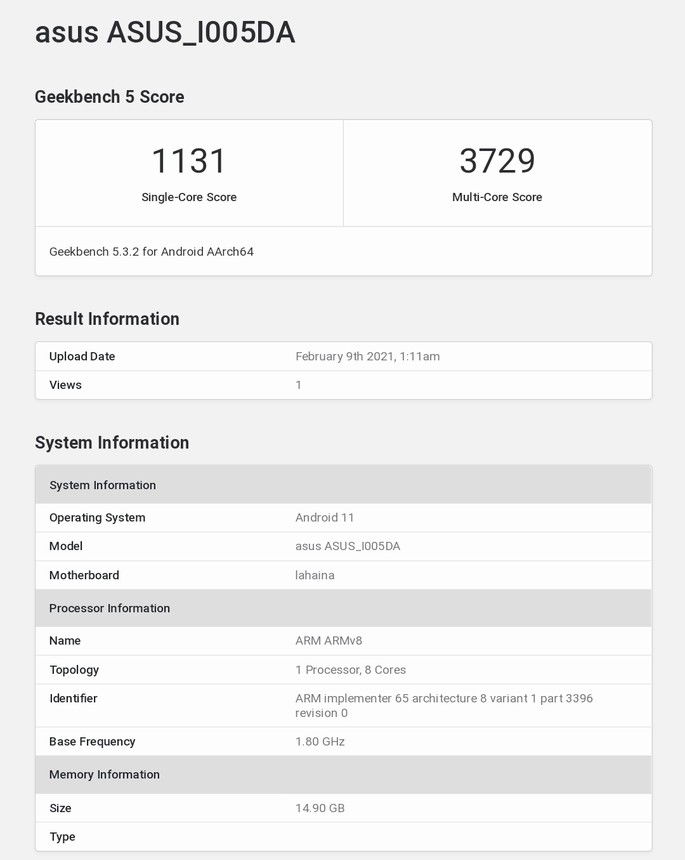This screenshot has height=860, width=685.
Task: Select the Views count value 1
Action: [298, 385]
